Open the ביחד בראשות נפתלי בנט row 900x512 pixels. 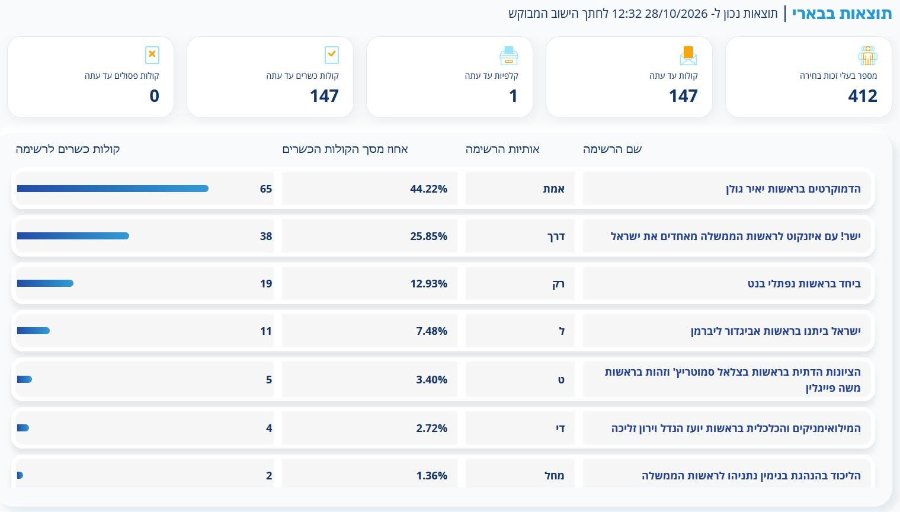click(443, 284)
